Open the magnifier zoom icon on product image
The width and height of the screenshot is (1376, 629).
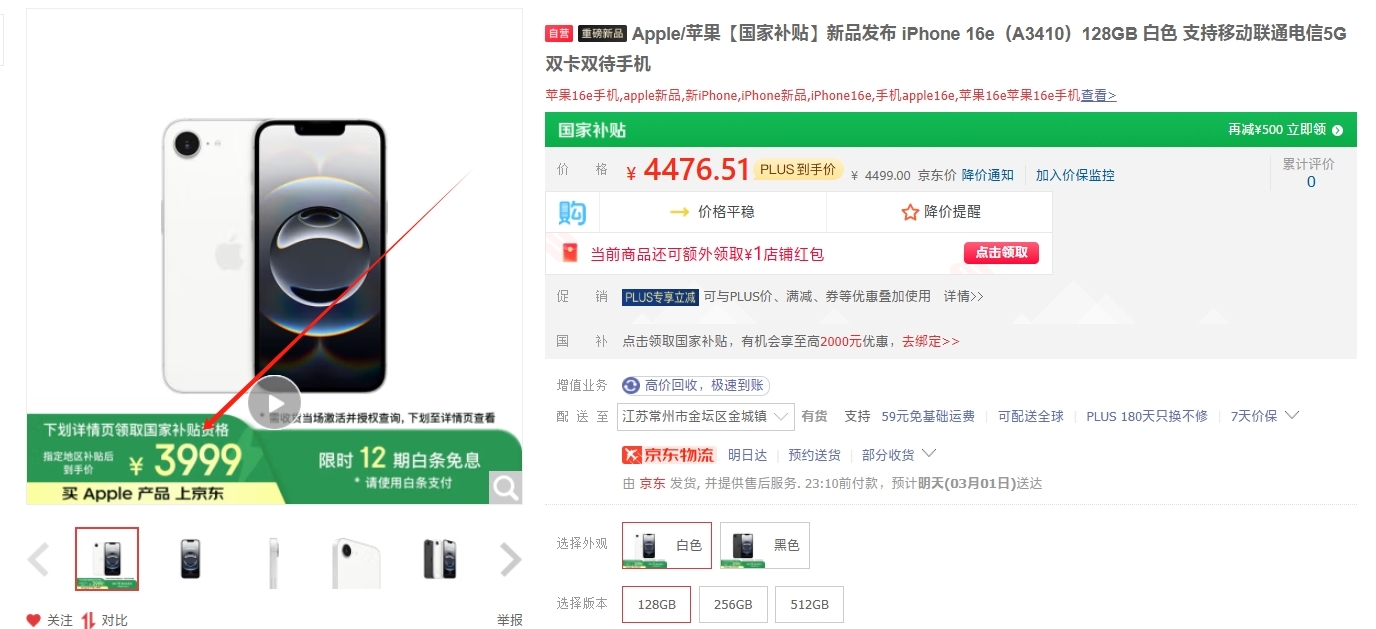pyautogui.click(x=506, y=487)
